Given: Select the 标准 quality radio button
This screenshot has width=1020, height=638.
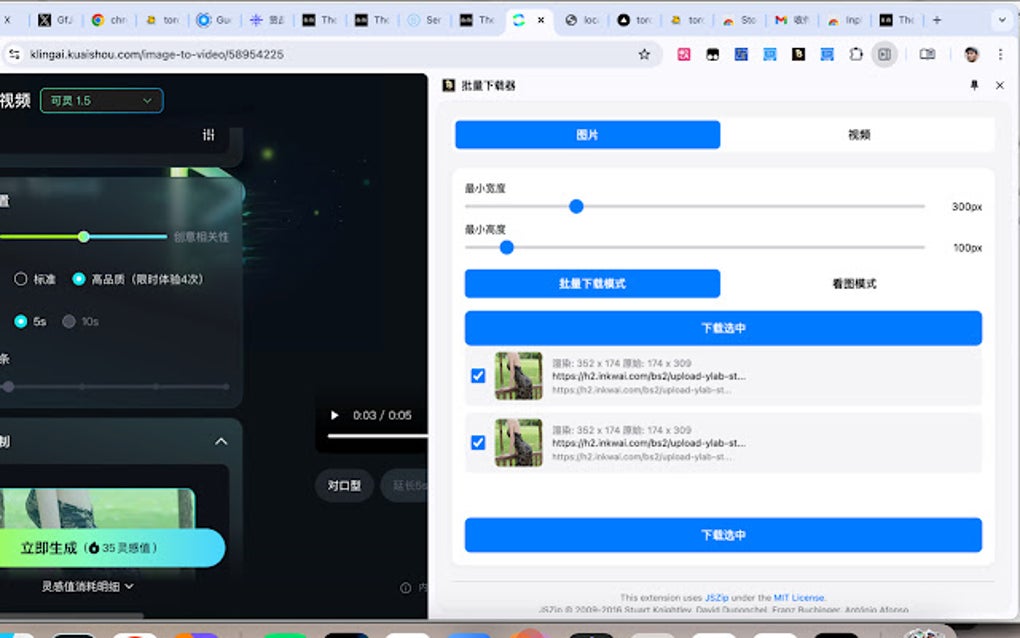Looking at the screenshot, I should pyautogui.click(x=19, y=279).
